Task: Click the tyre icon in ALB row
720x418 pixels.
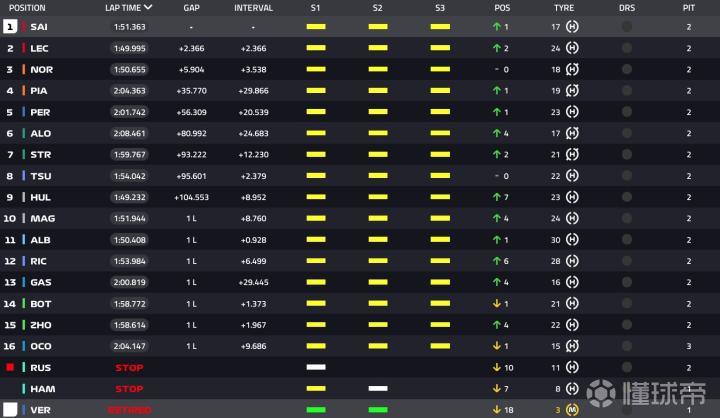Action: 571,240
